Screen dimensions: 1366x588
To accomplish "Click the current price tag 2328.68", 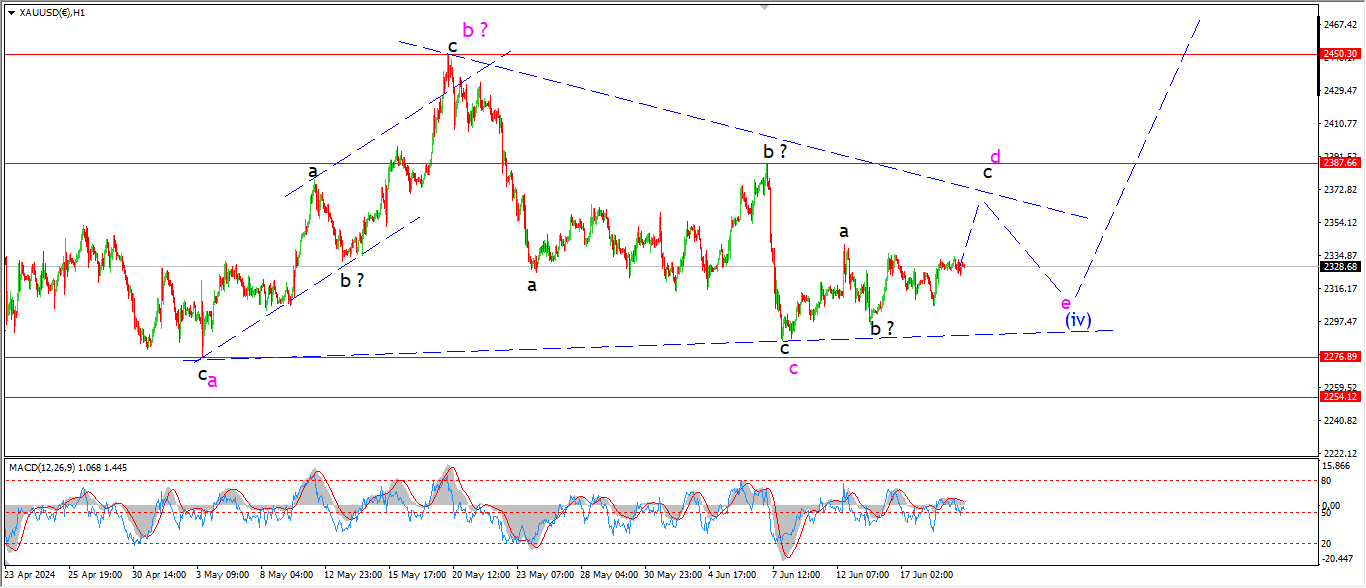I will point(1340,267).
